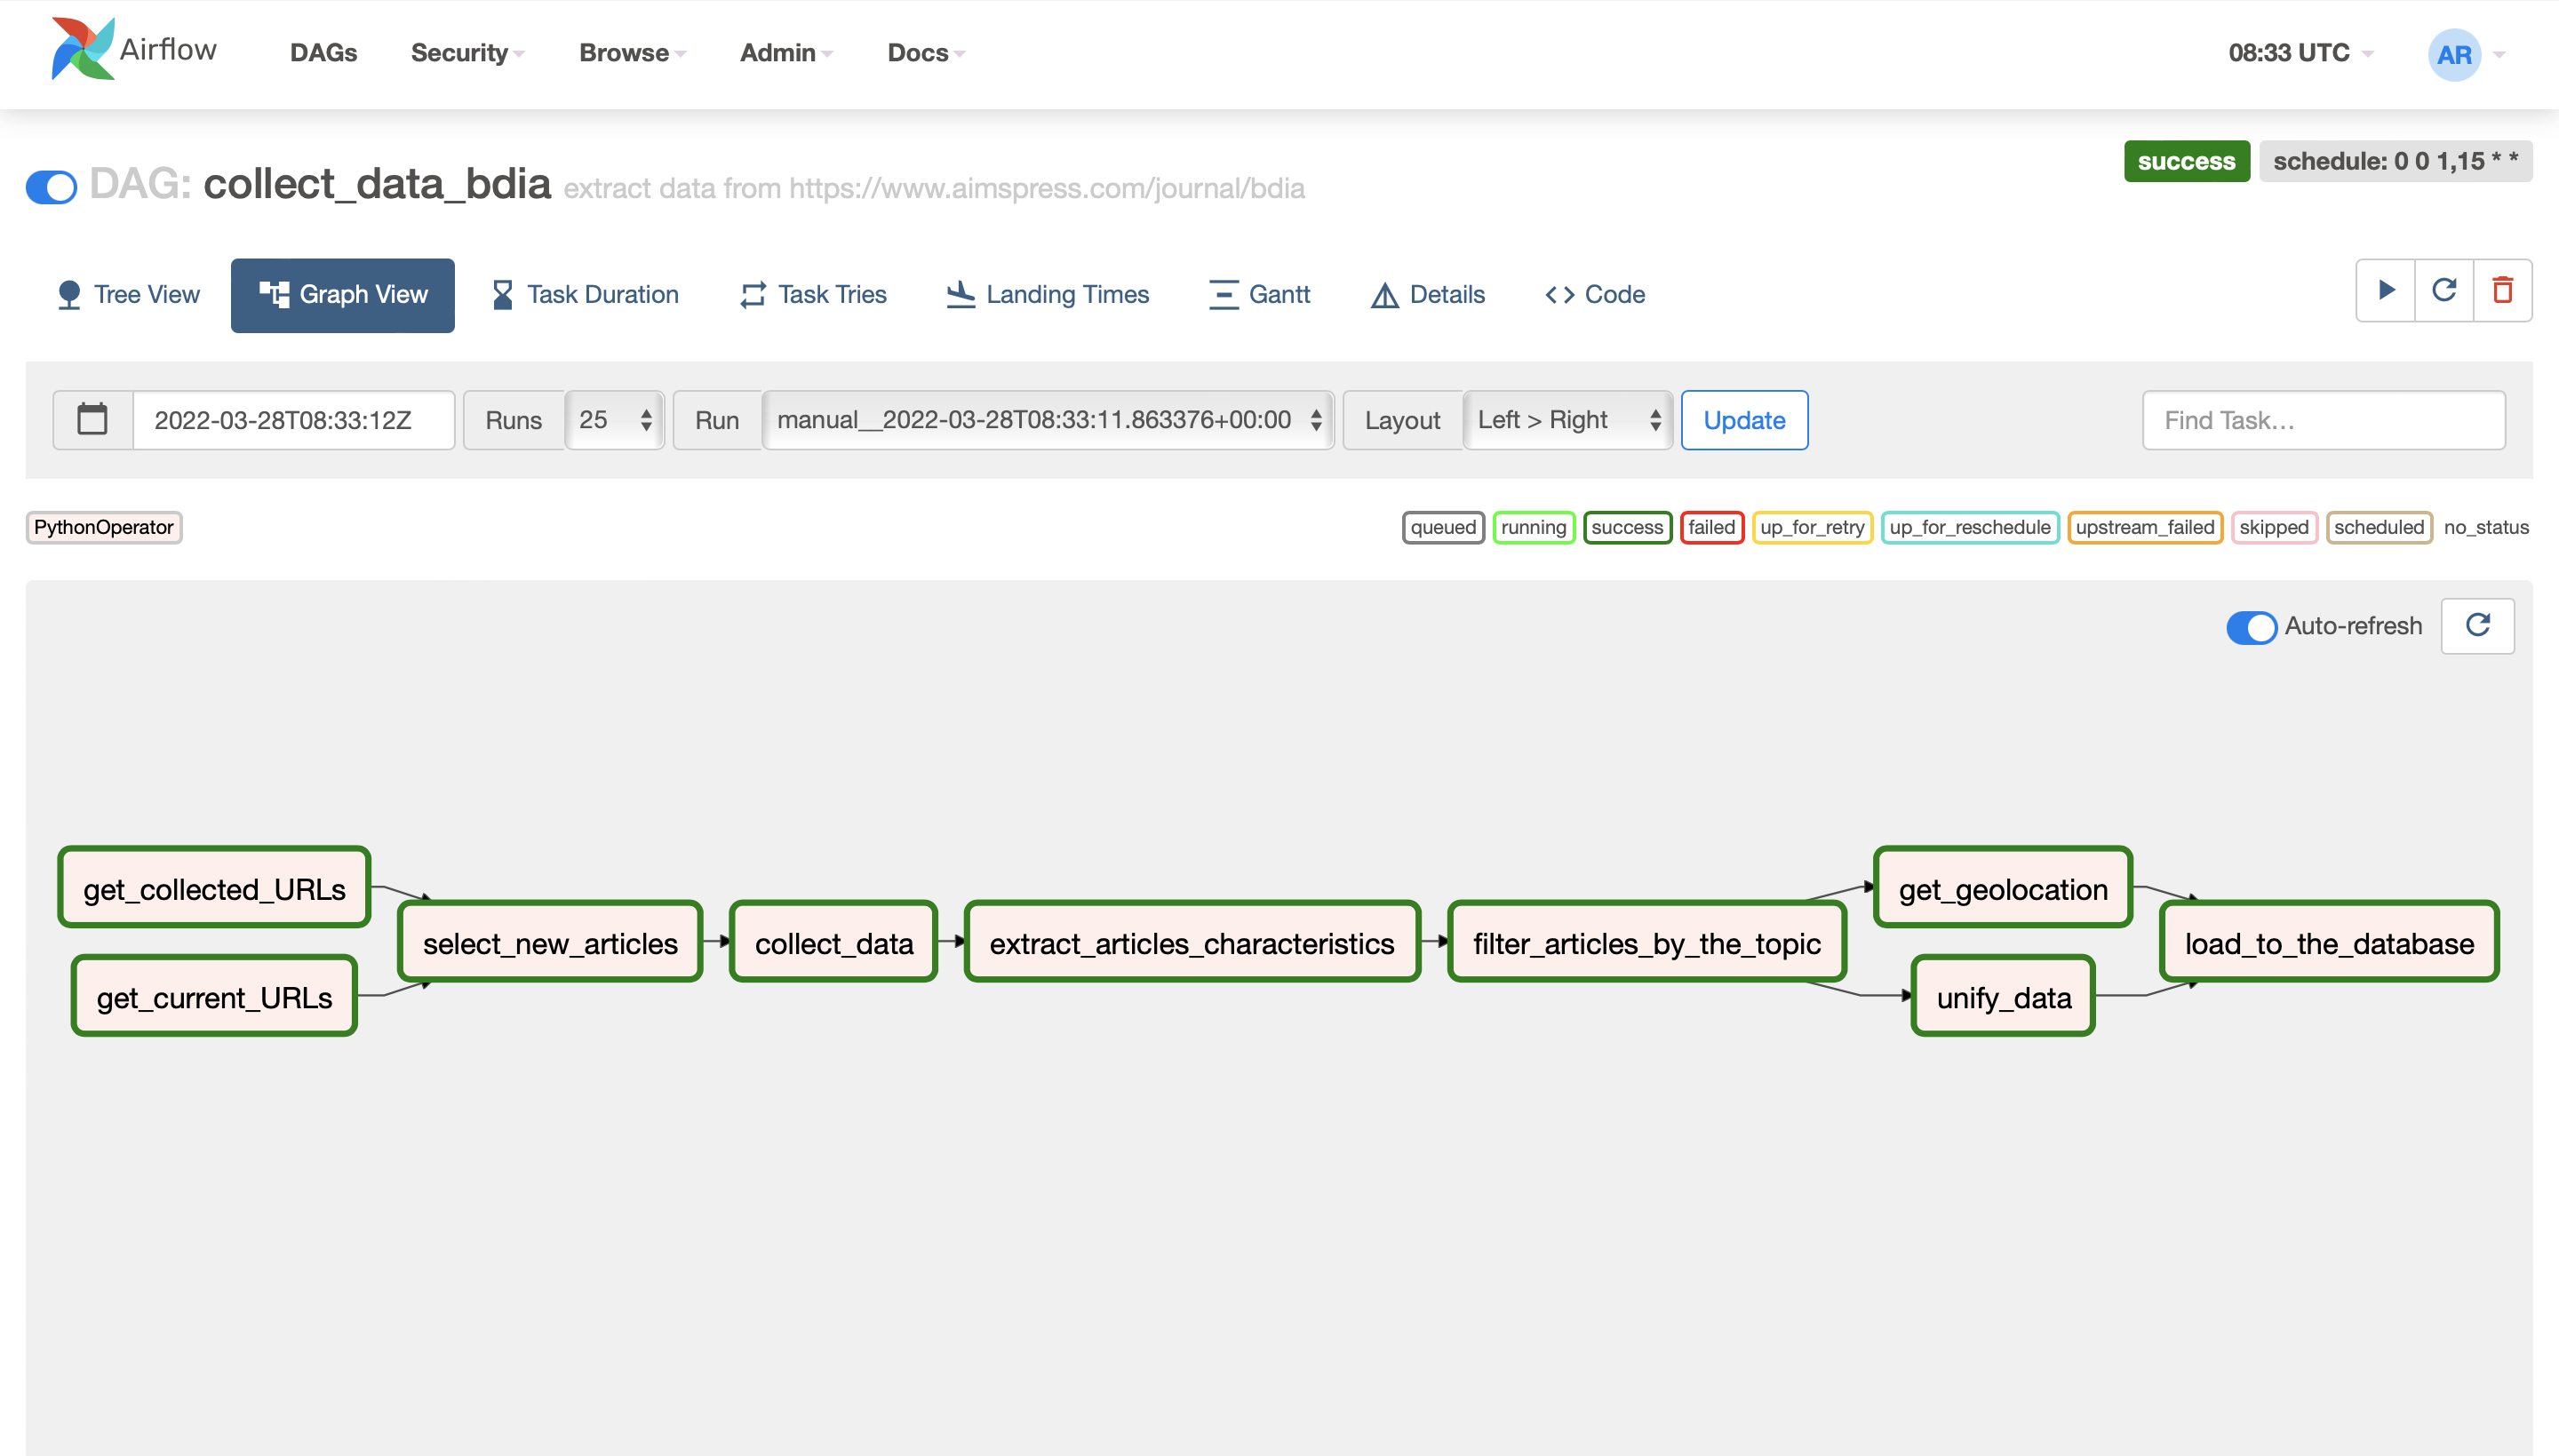This screenshot has width=2559, height=1456.
Task: Trigger the DAG with play icon
Action: point(2386,291)
